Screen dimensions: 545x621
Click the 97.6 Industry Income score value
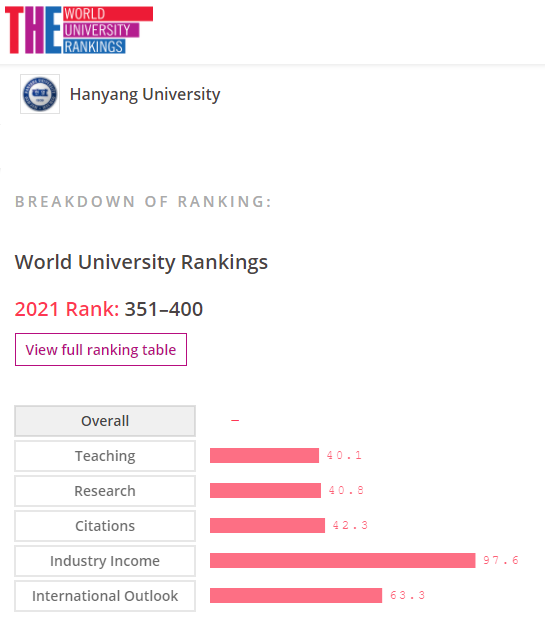tap(501, 560)
